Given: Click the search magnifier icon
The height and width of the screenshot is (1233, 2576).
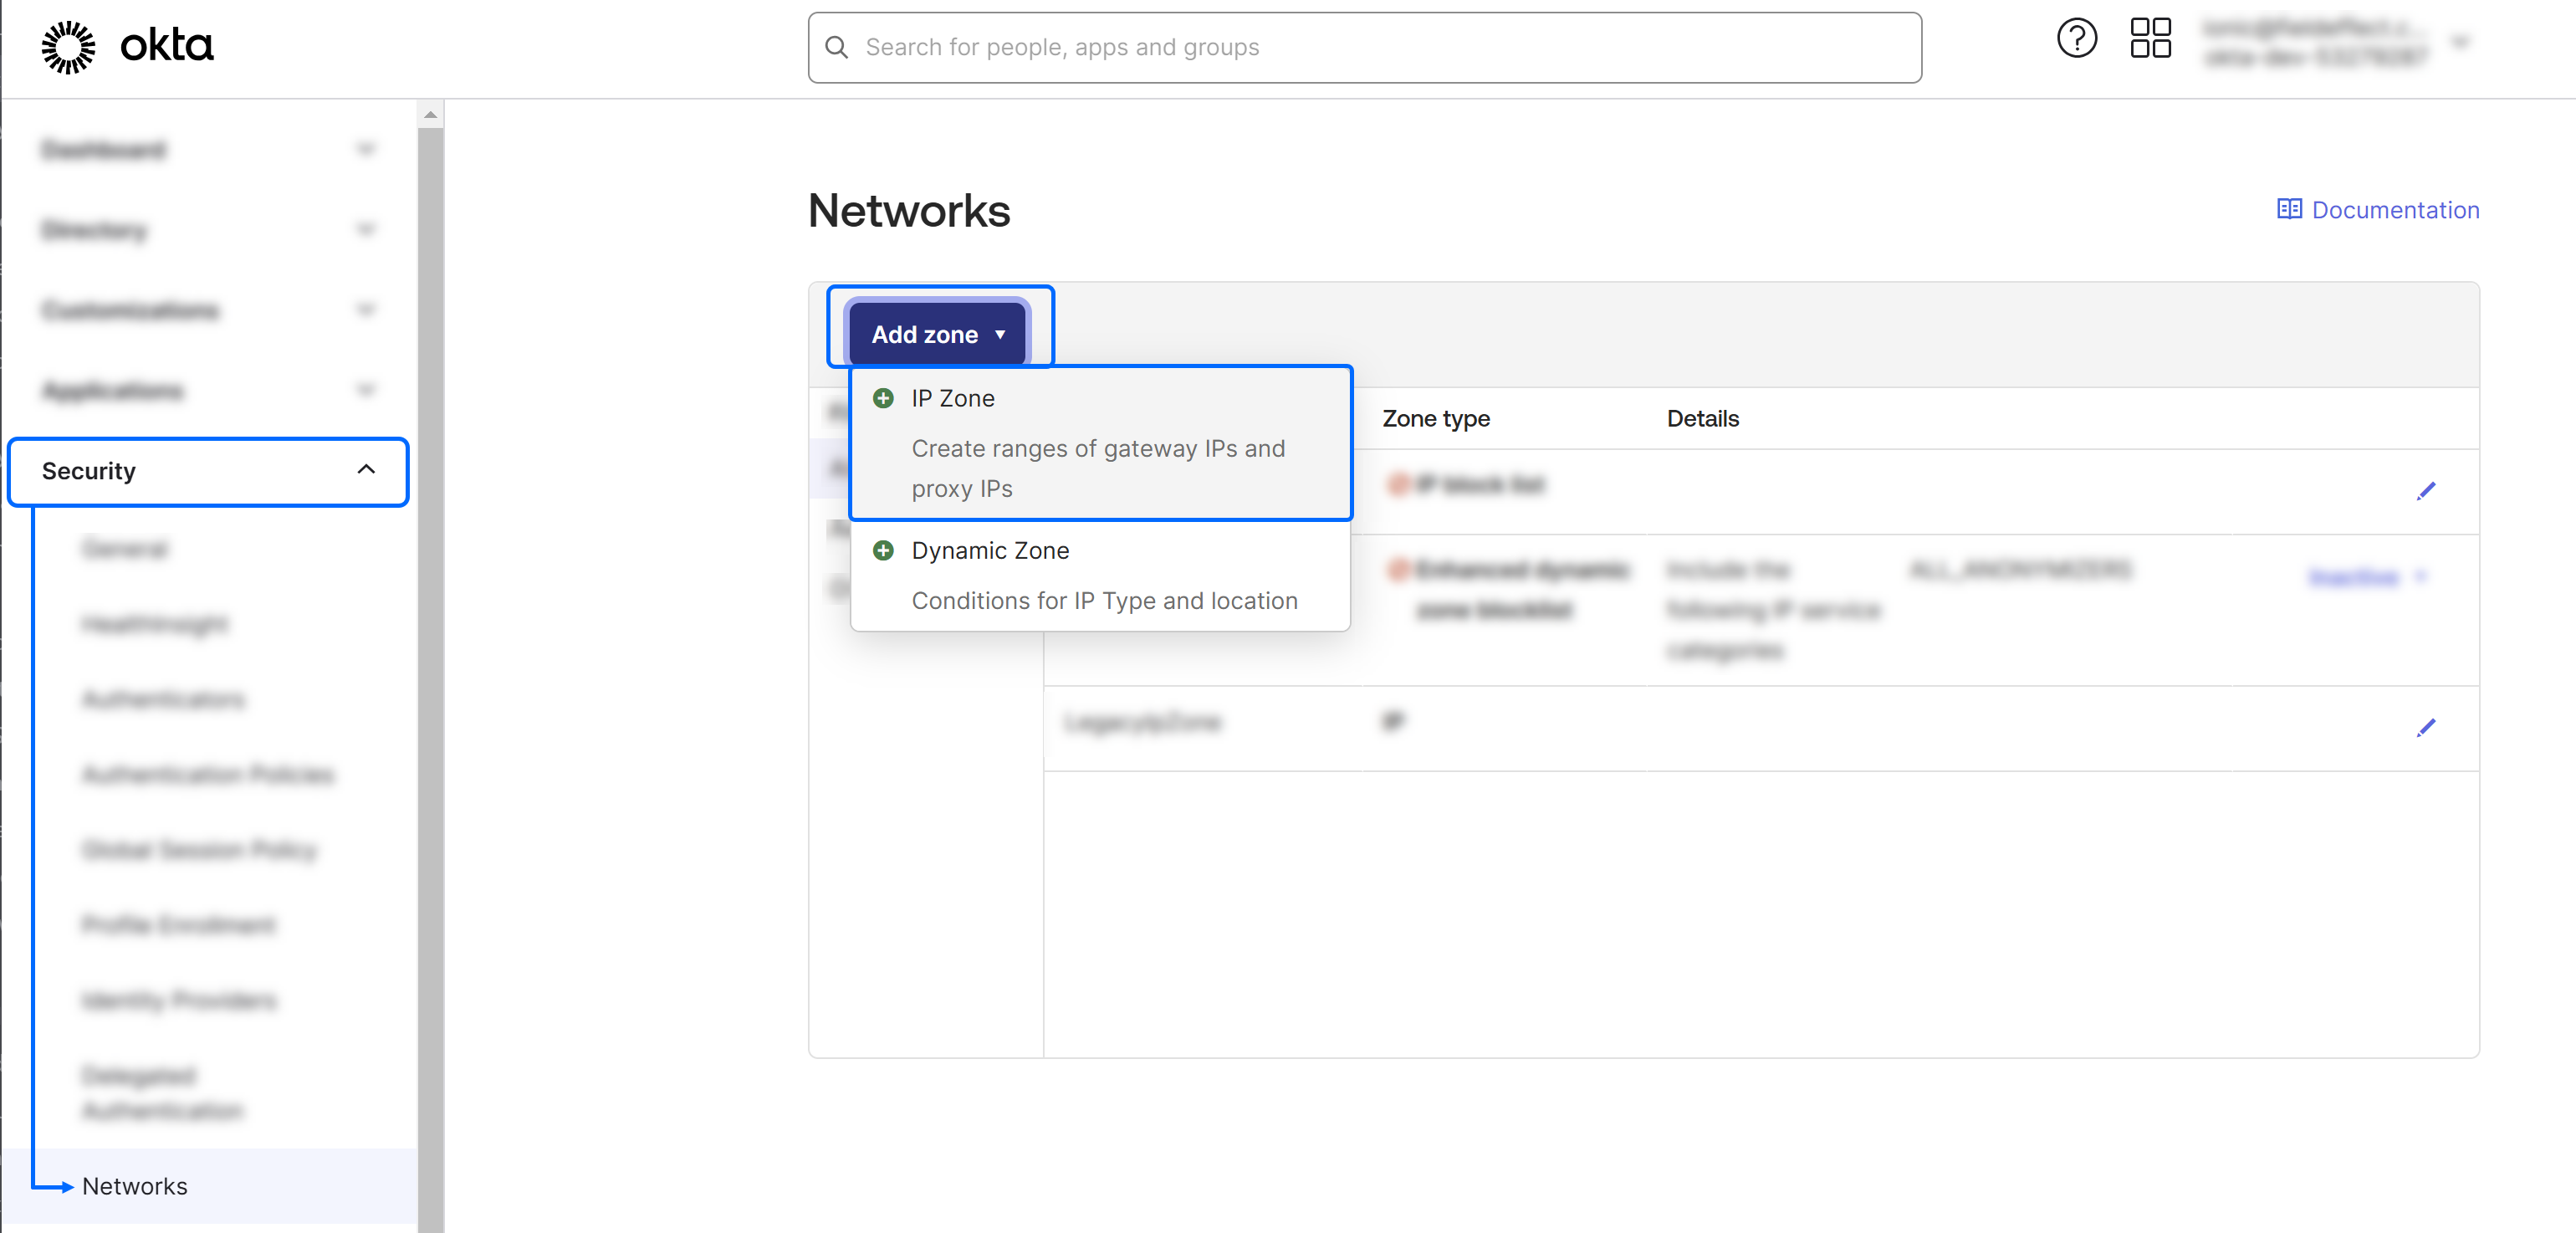Looking at the screenshot, I should pos(836,47).
